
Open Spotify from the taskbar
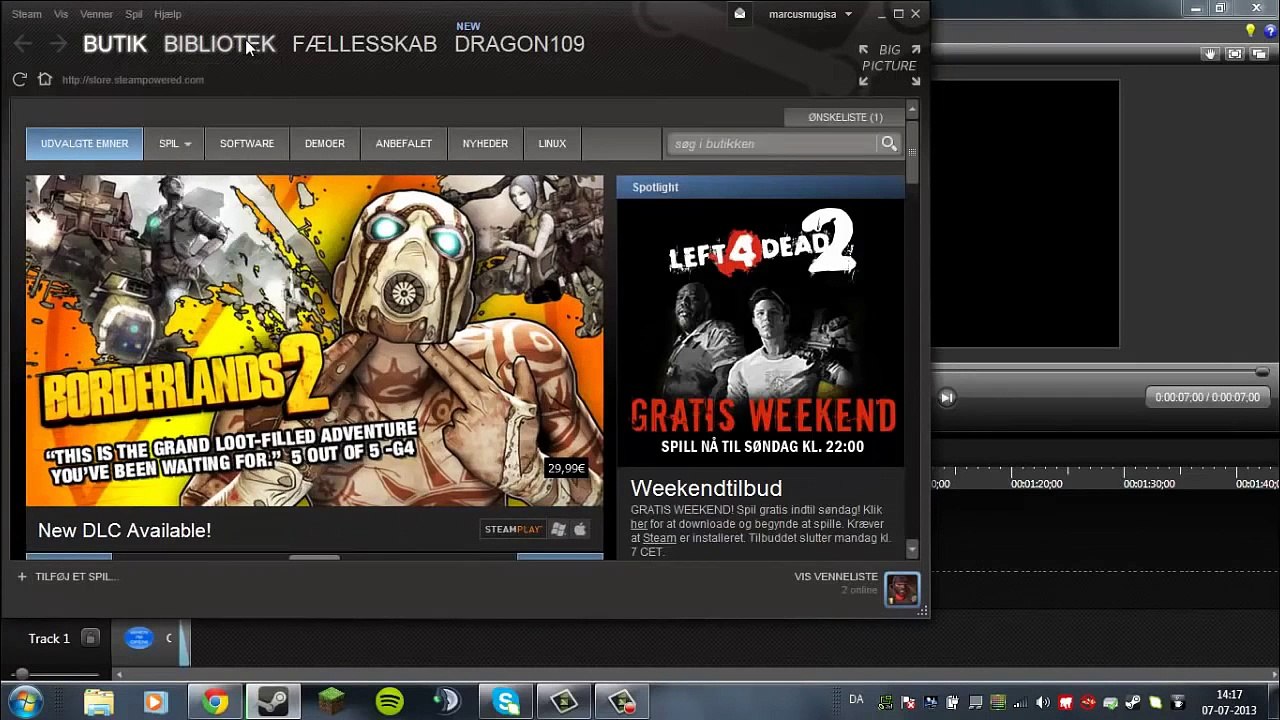pyautogui.click(x=390, y=702)
